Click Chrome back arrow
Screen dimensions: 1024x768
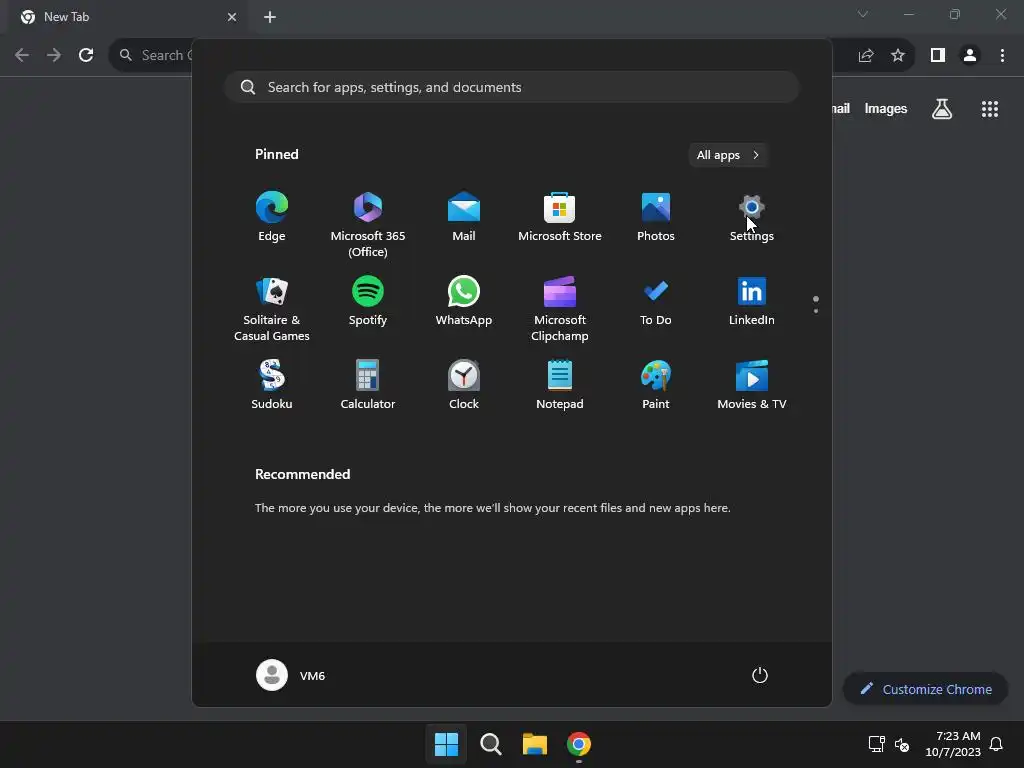(22, 55)
